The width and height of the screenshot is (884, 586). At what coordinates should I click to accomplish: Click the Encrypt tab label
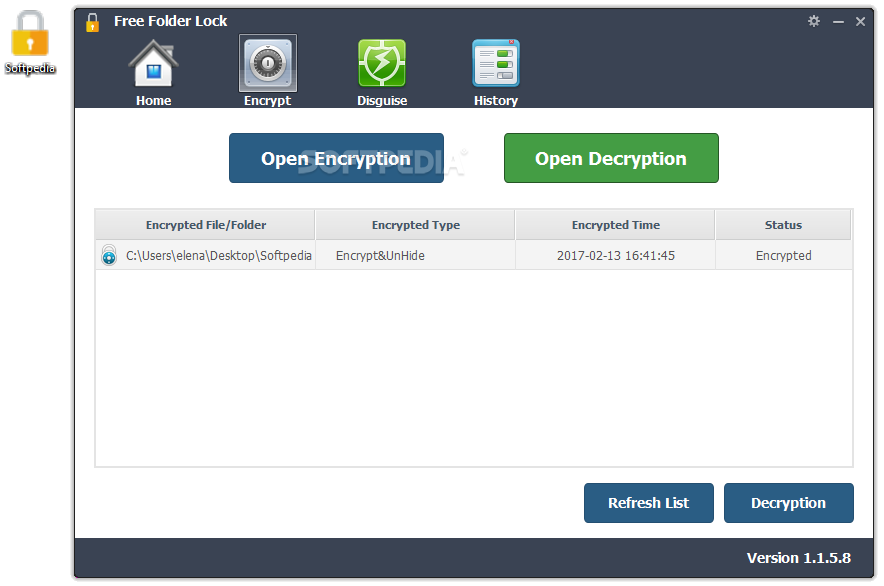coord(267,100)
